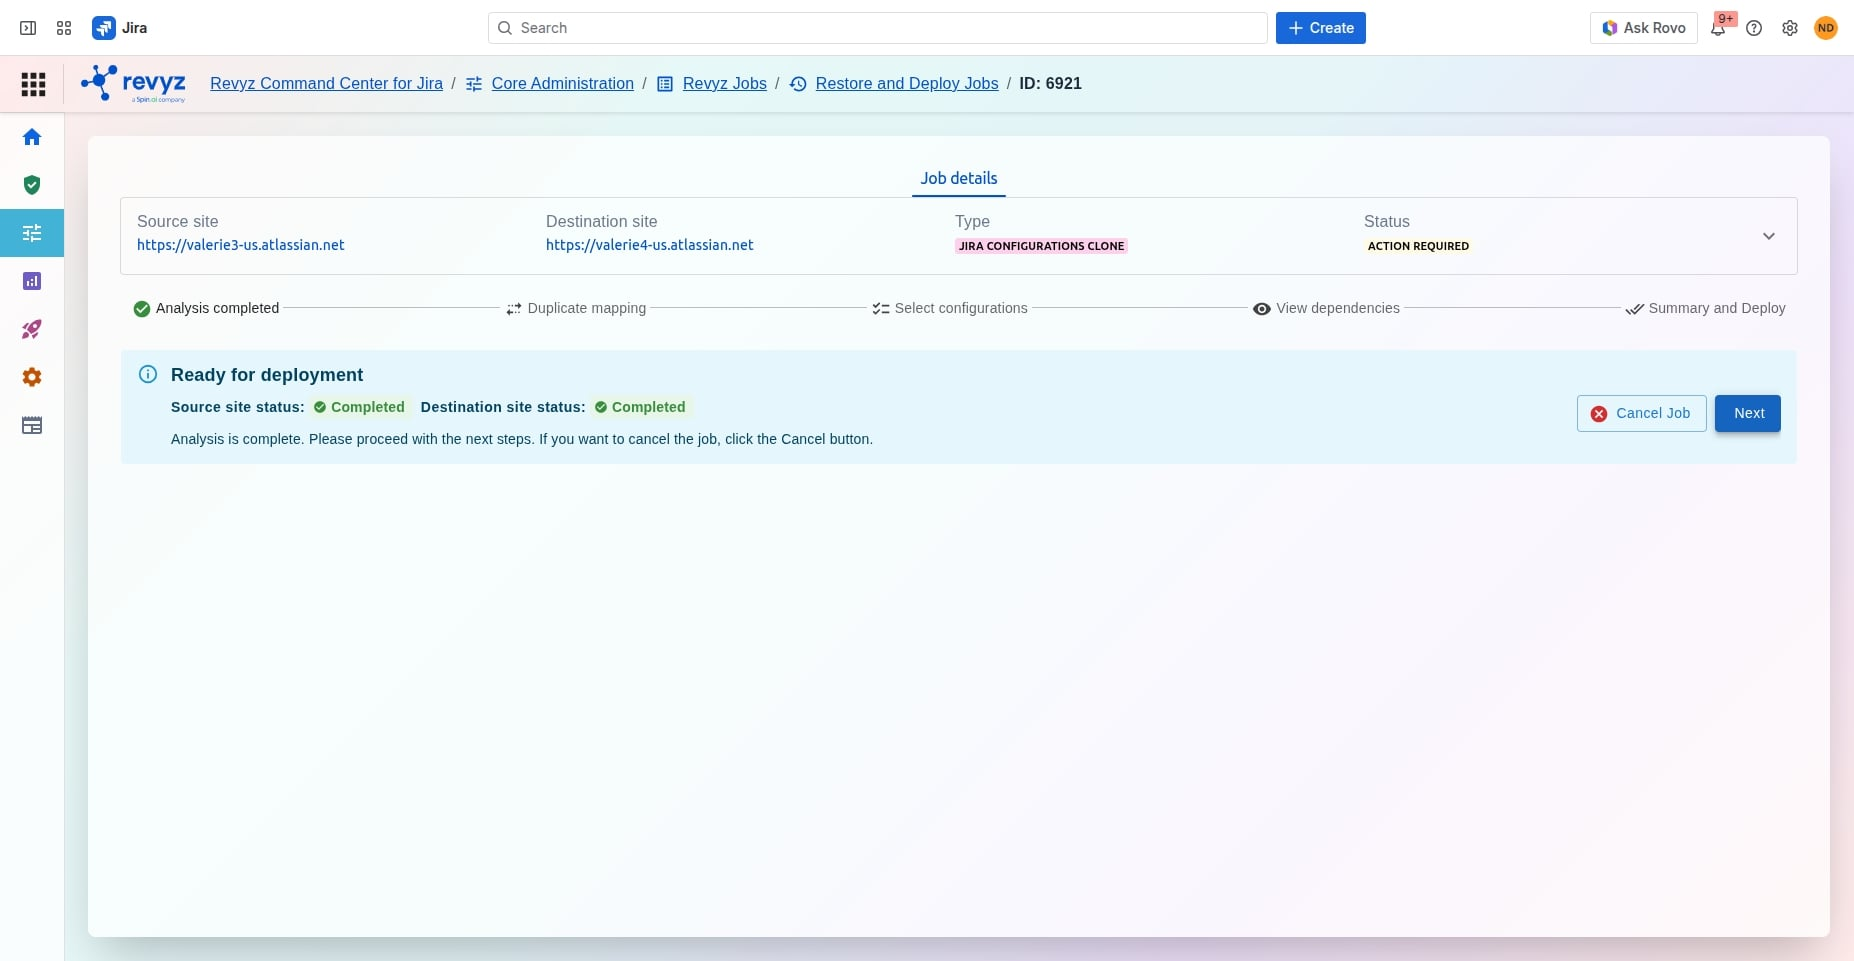Open the Duplicate mapping step
The height and width of the screenshot is (961, 1854).
click(576, 309)
